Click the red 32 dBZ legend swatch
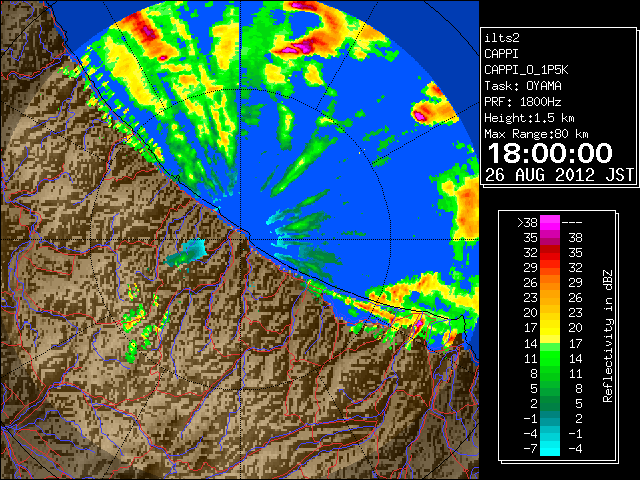 pos(550,253)
